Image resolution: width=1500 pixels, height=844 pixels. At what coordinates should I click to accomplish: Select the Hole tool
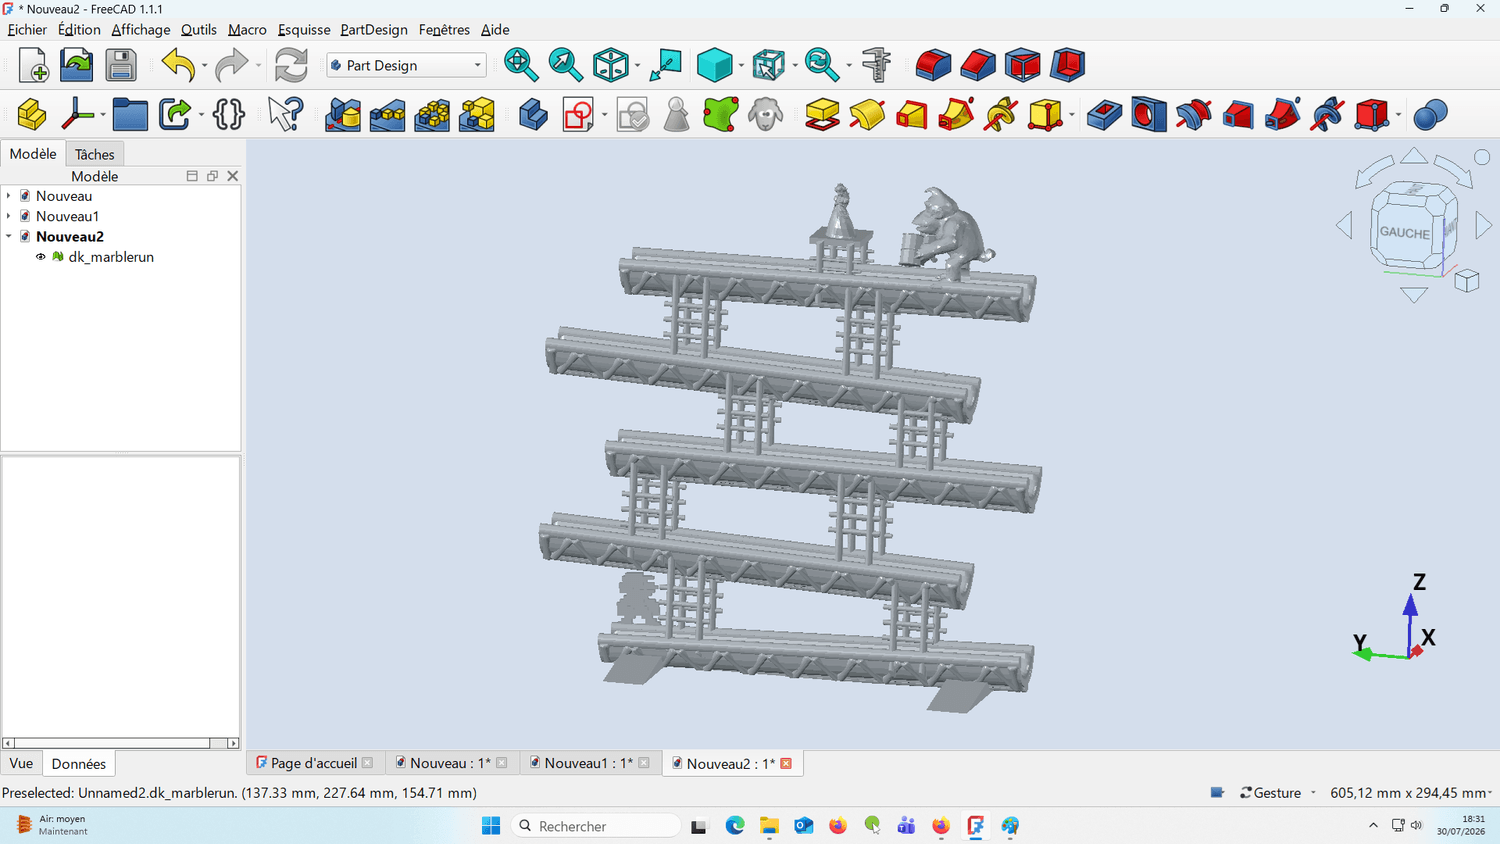pos(1149,115)
